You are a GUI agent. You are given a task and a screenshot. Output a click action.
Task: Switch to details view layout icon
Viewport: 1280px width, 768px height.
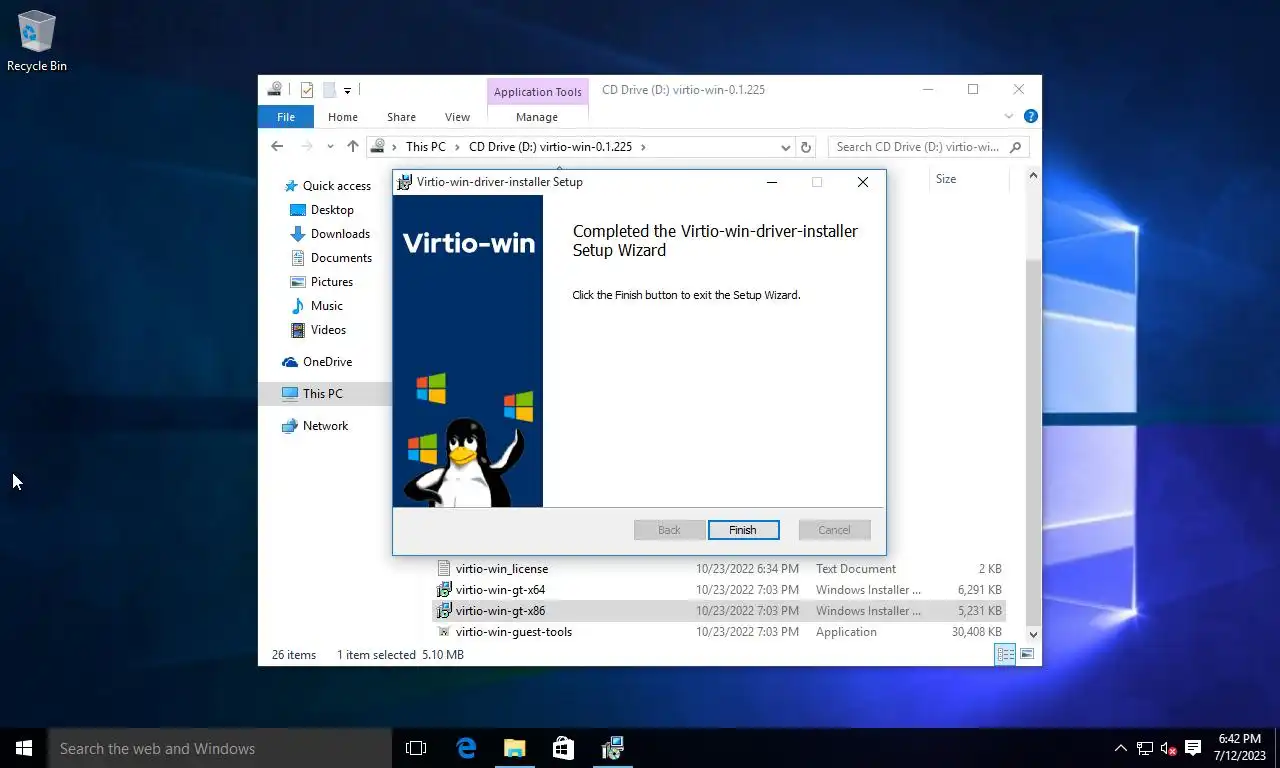click(1005, 654)
